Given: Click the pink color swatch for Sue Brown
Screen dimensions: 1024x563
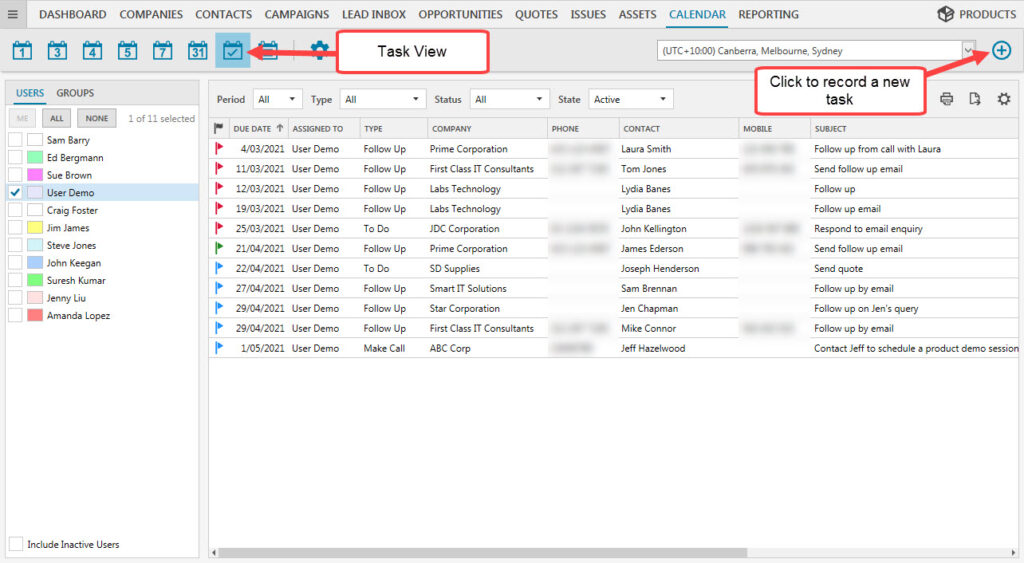Looking at the screenshot, I should pos(35,176).
